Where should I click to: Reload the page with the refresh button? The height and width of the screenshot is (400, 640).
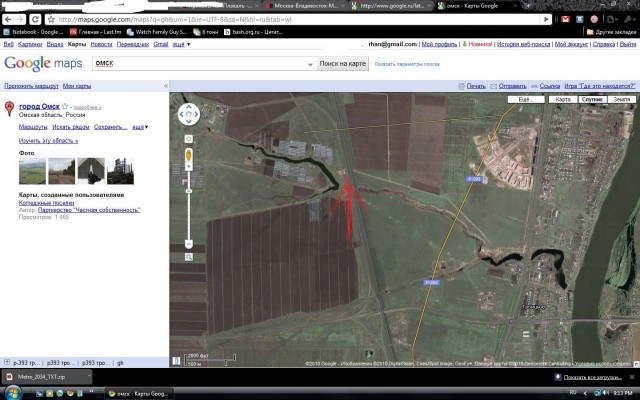point(35,19)
